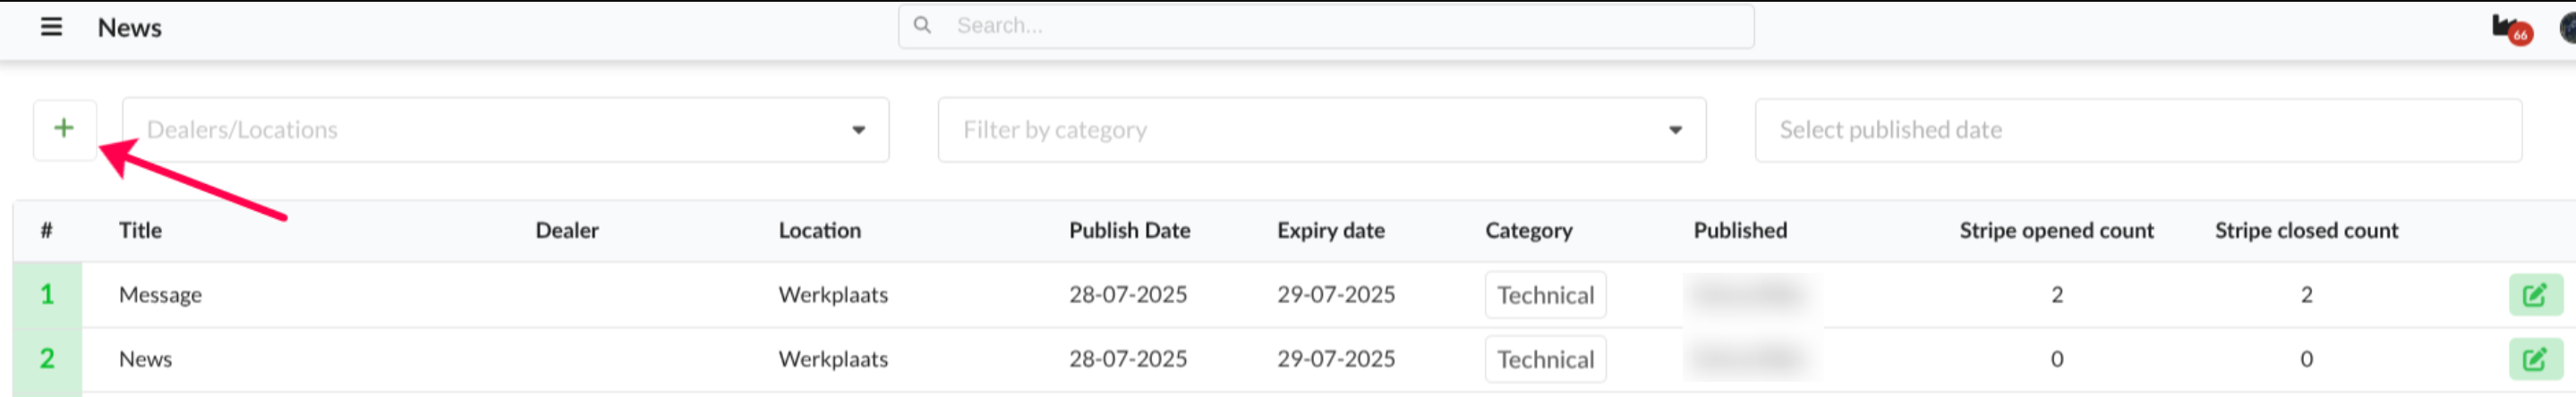Screen dimensions: 2576x397
Task: Focus the top Search field
Action: point(1326,26)
